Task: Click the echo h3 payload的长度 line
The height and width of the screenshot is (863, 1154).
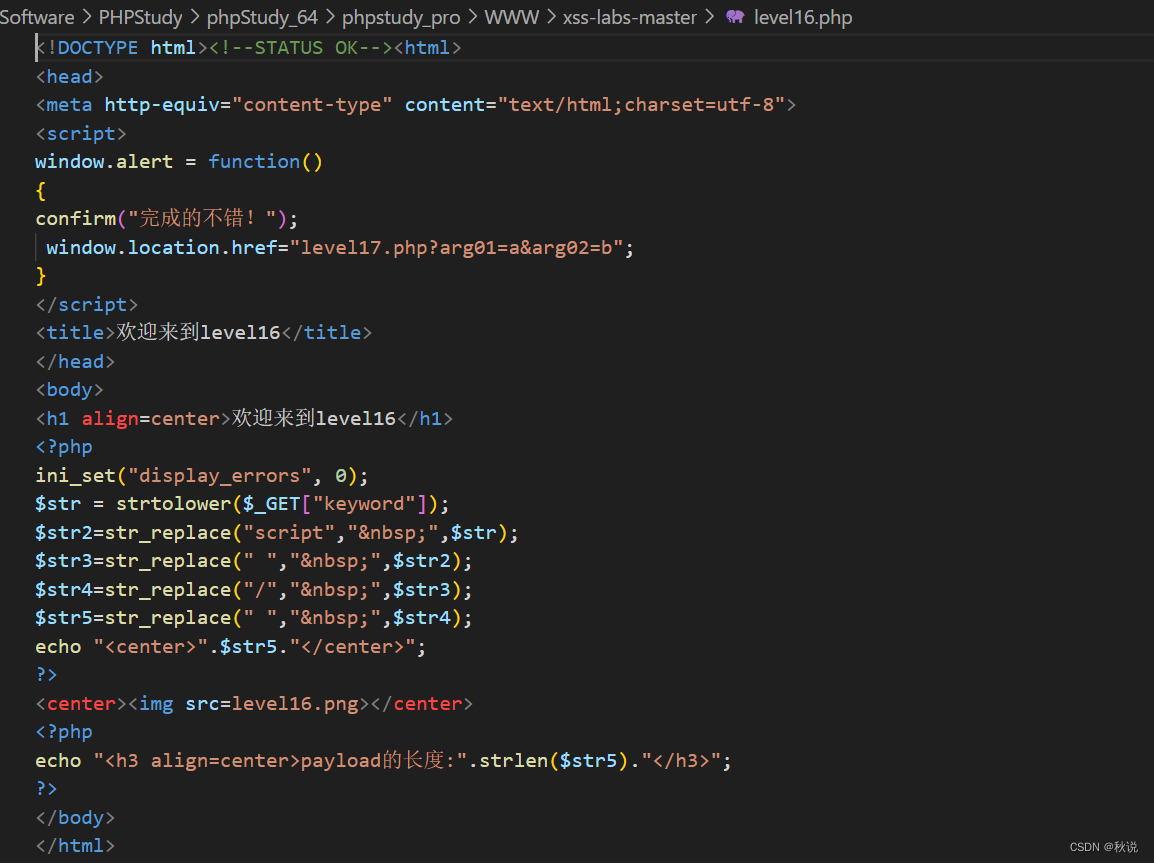Action: tap(383, 761)
